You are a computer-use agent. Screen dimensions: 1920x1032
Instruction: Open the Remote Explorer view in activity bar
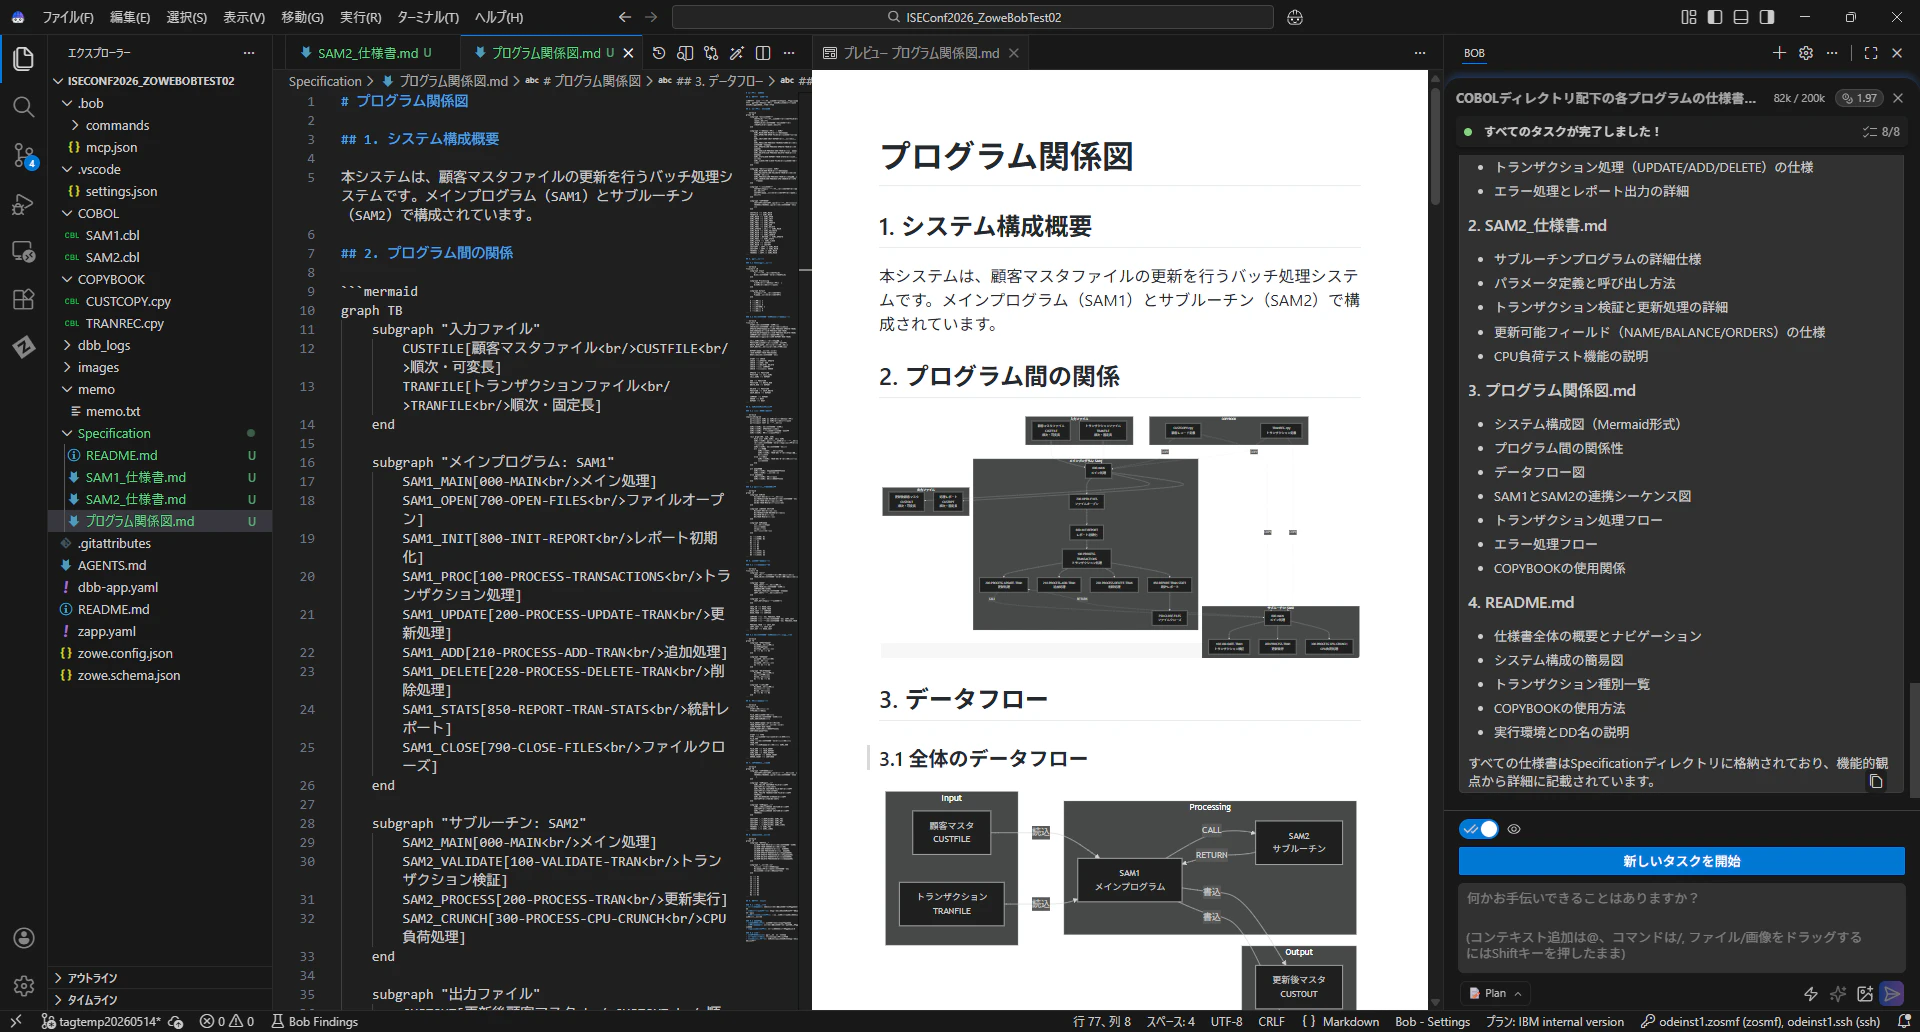click(23, 251)
